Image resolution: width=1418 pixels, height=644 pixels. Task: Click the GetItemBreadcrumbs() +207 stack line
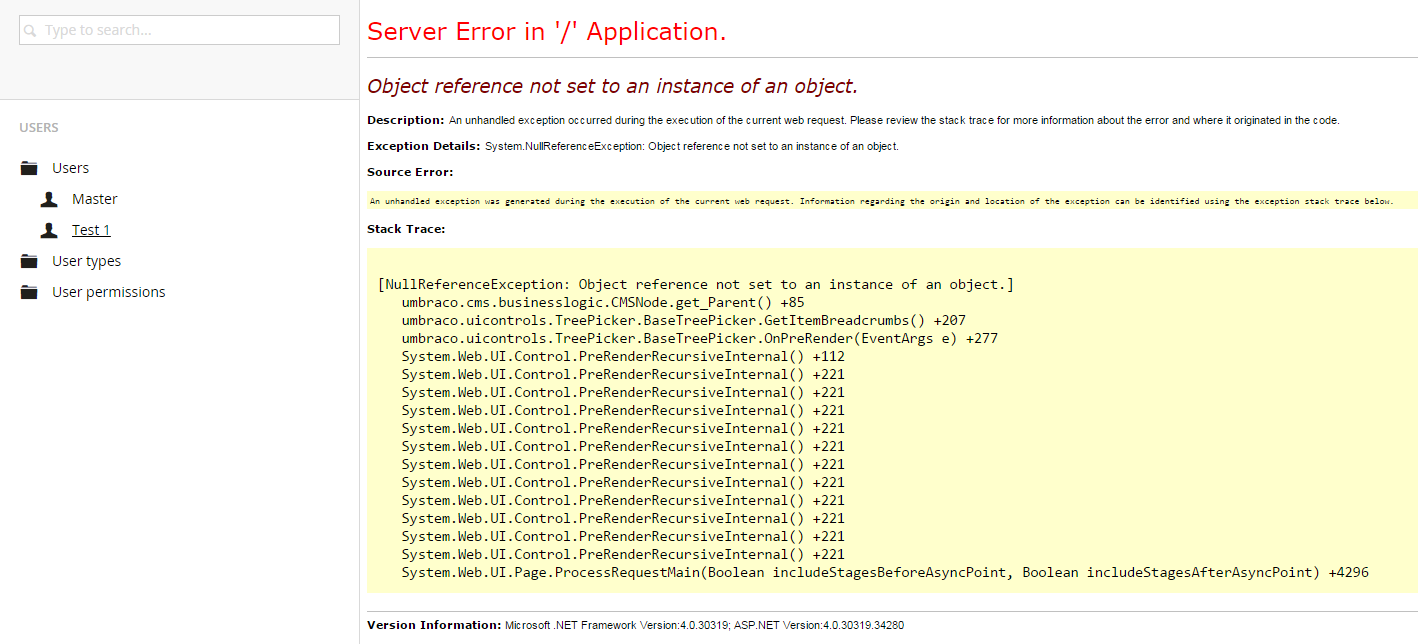tap(684, 320)
